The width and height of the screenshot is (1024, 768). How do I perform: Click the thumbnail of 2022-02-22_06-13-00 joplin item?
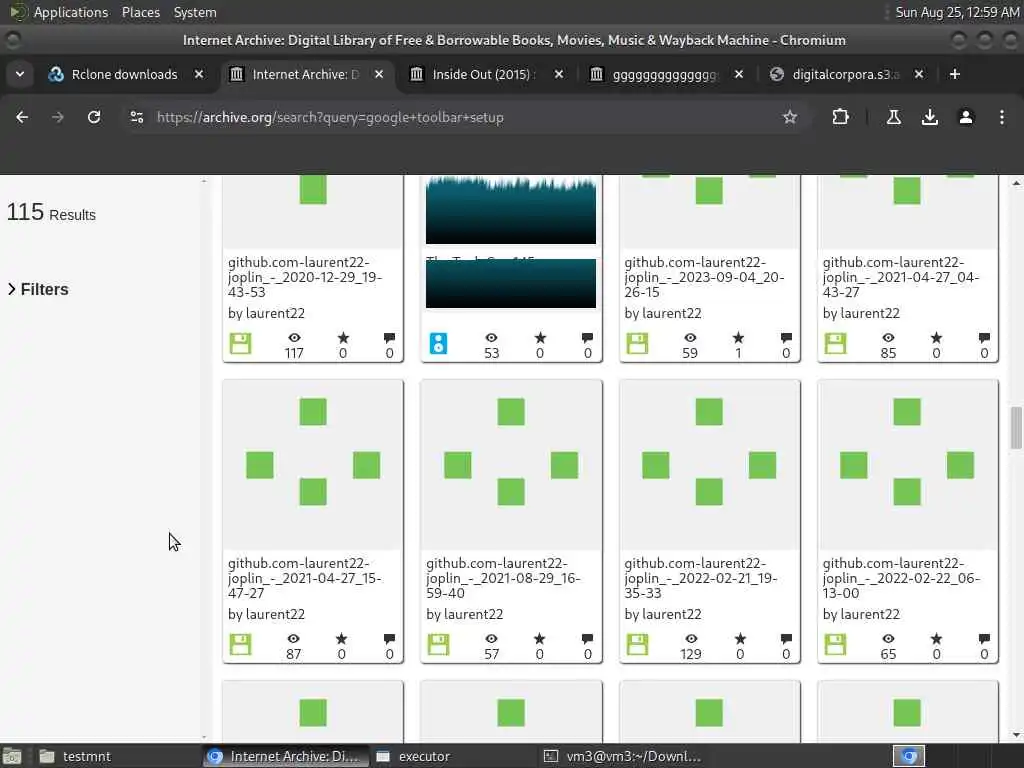pos(908,465)
